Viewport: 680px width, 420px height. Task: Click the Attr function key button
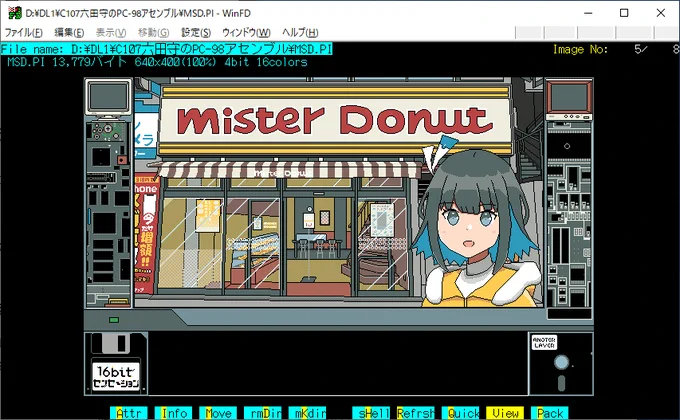(129, 413)
